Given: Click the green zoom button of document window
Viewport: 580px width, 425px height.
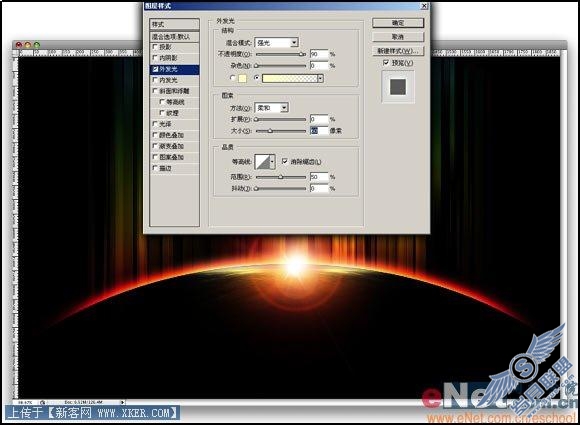Looking at the screenshot, I should coord(37,45).
